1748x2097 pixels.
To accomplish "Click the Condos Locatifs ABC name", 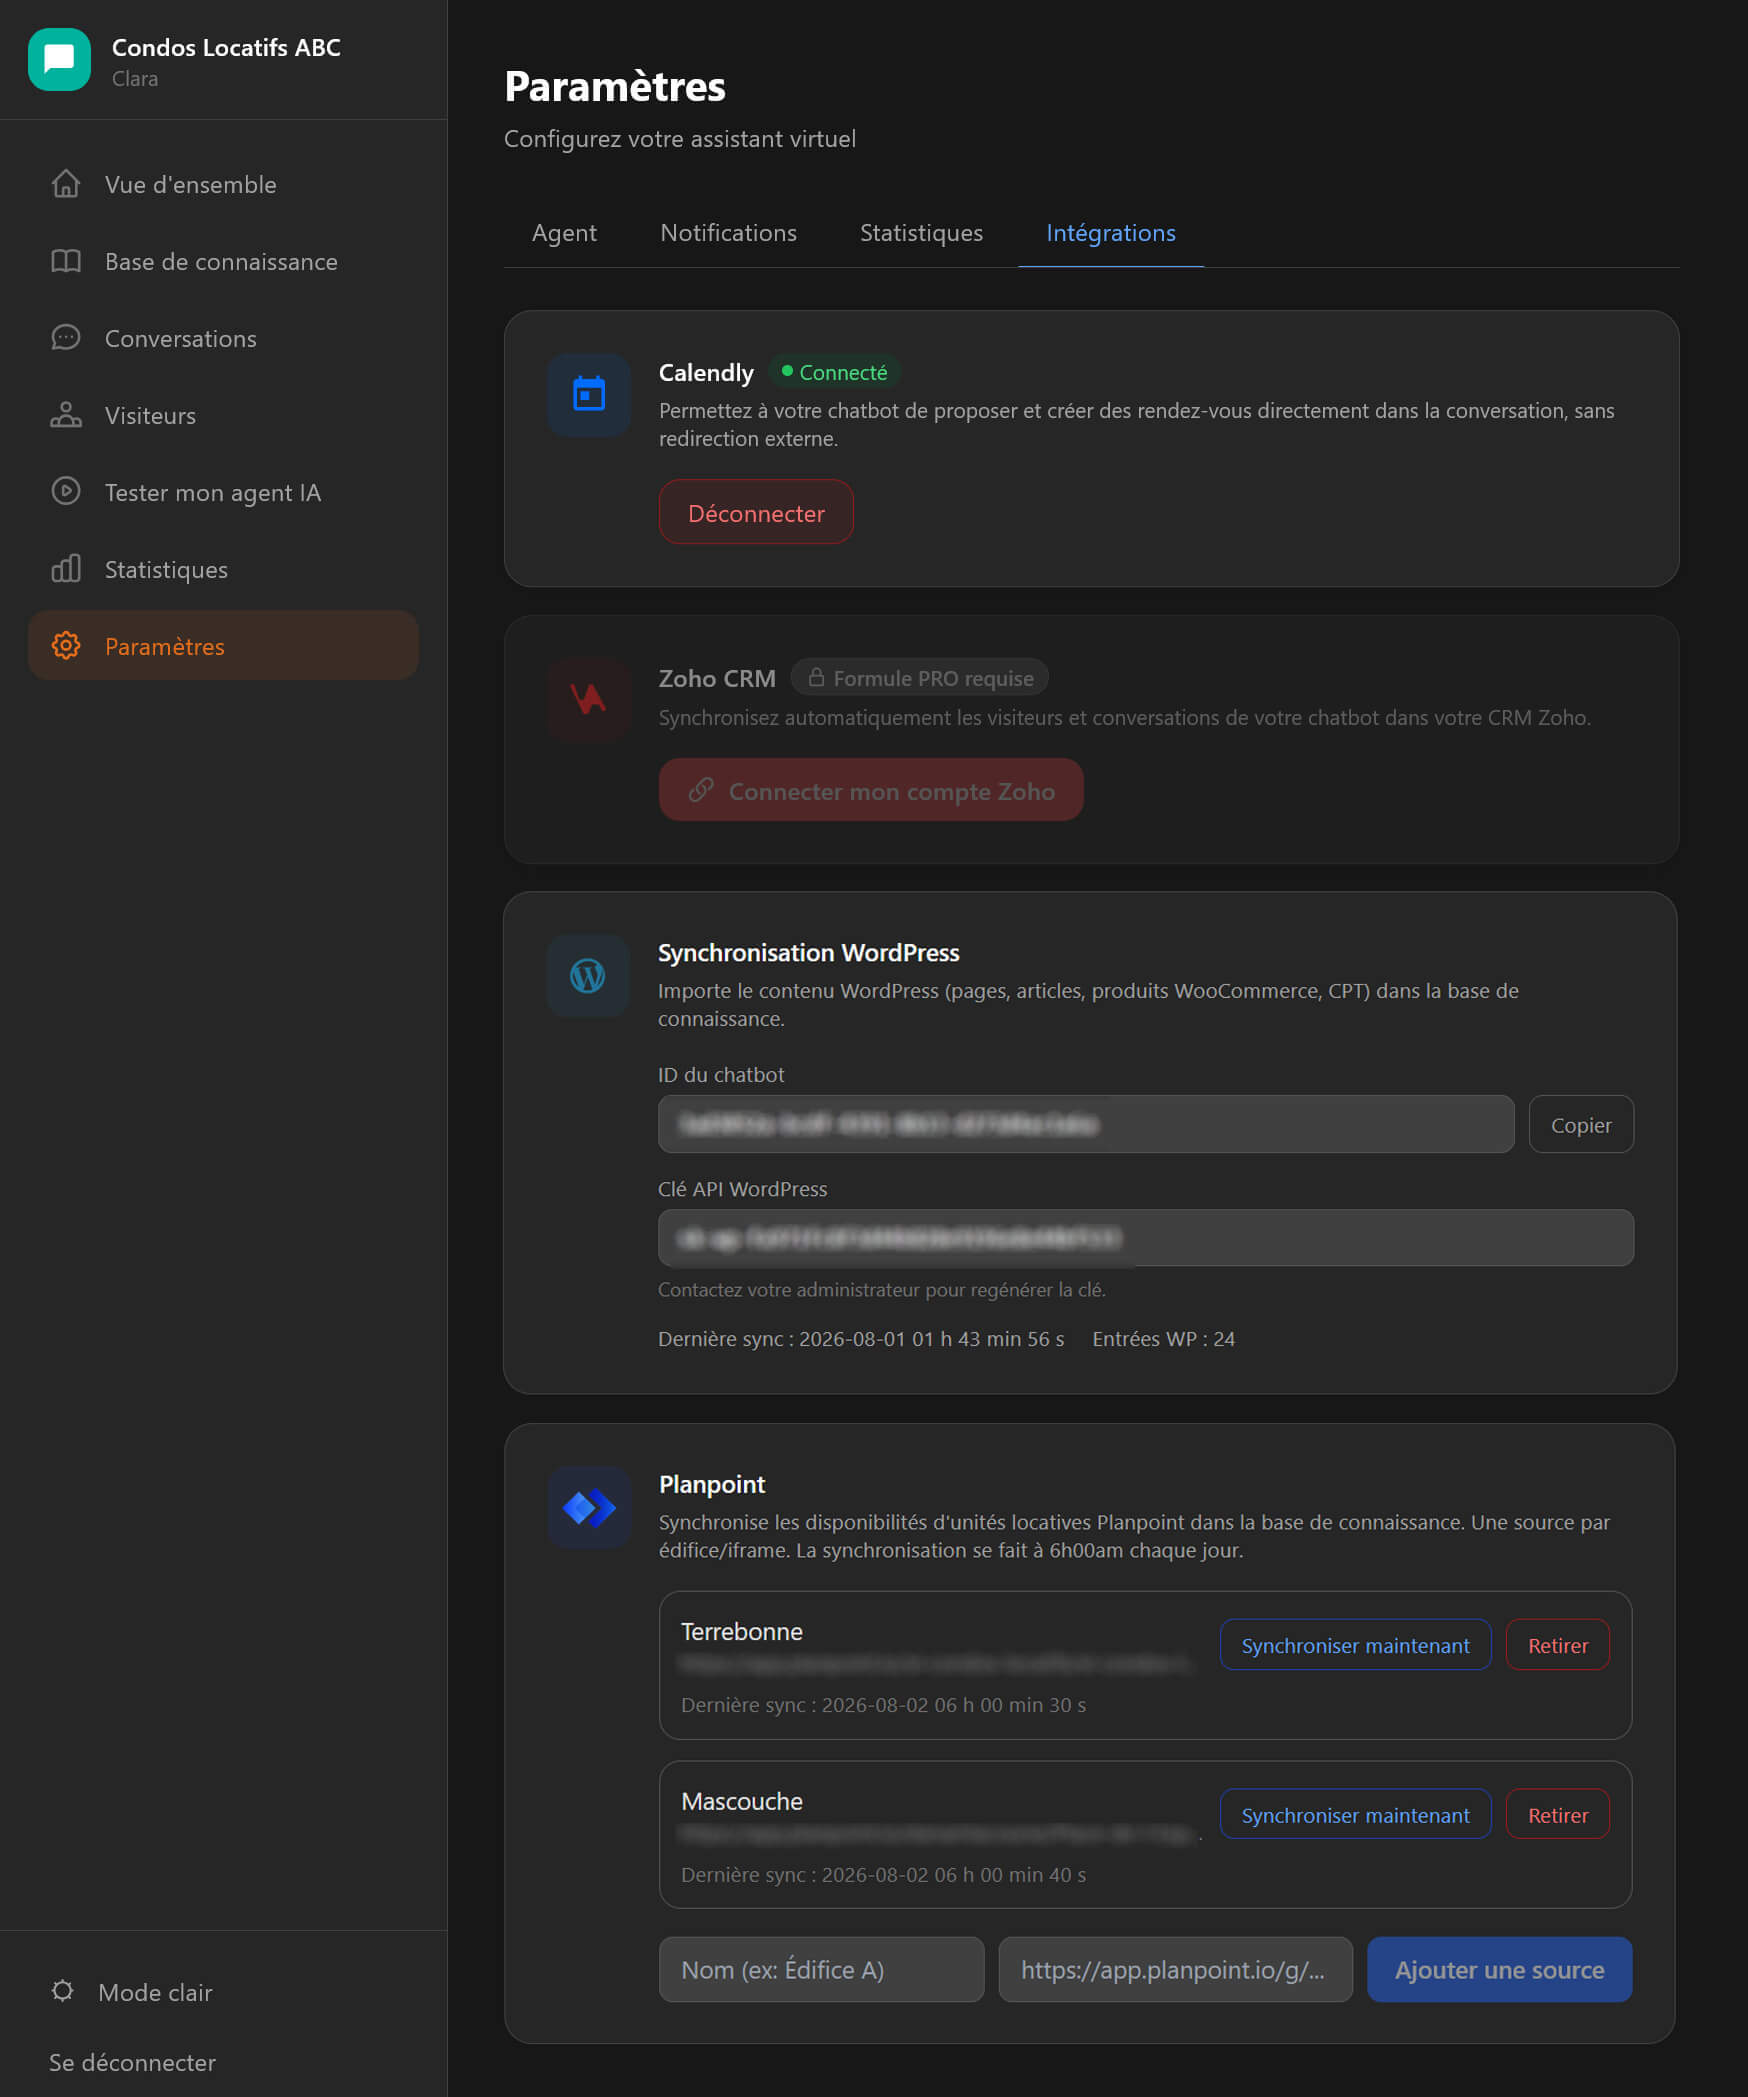I will pyautogui.click(x=226, y=47).
